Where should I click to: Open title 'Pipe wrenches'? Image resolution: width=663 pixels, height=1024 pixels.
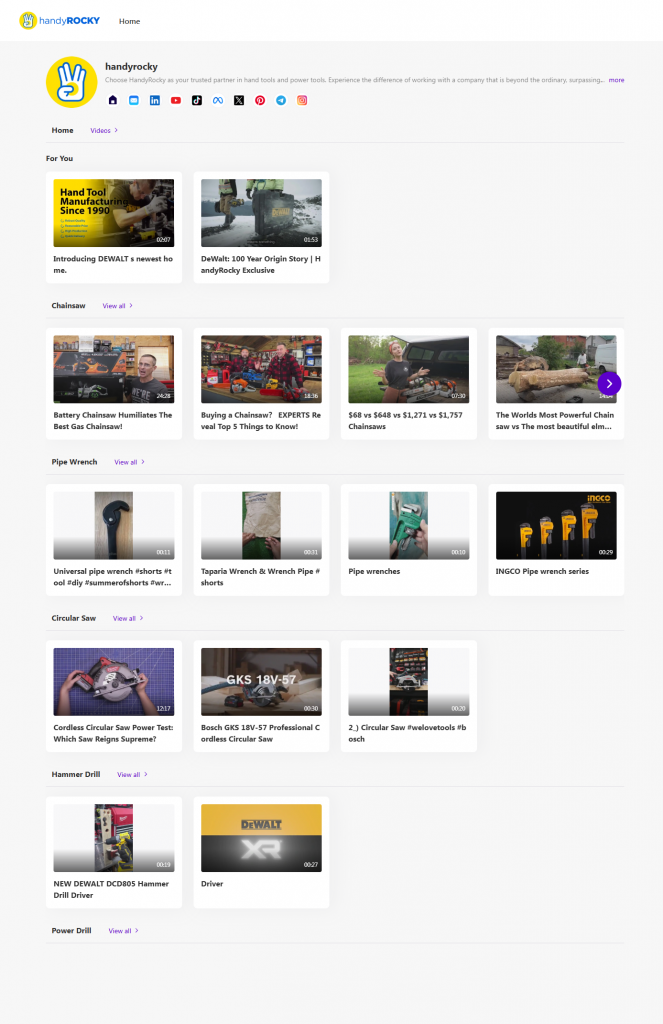click(374, 571)
